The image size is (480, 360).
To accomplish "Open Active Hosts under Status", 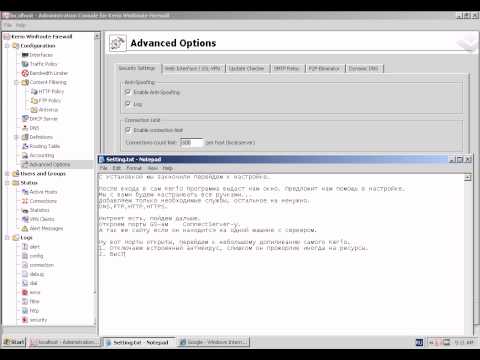I will click(x=39, y=192).
